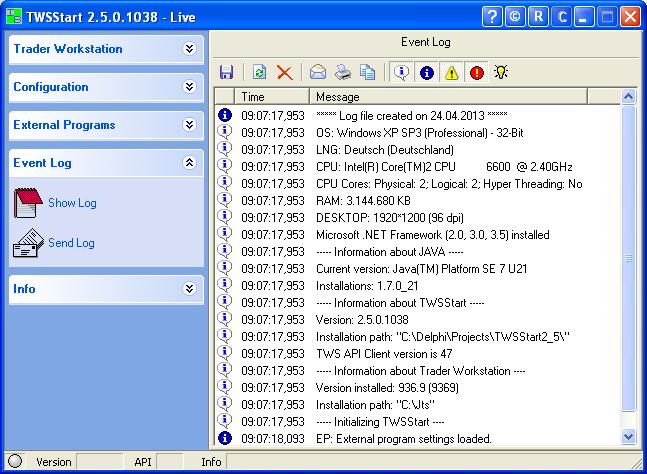Image resolution: width=647 pixels, height=474 pixels.
Task: Click the R title bar button
Action: coord(538,17)
